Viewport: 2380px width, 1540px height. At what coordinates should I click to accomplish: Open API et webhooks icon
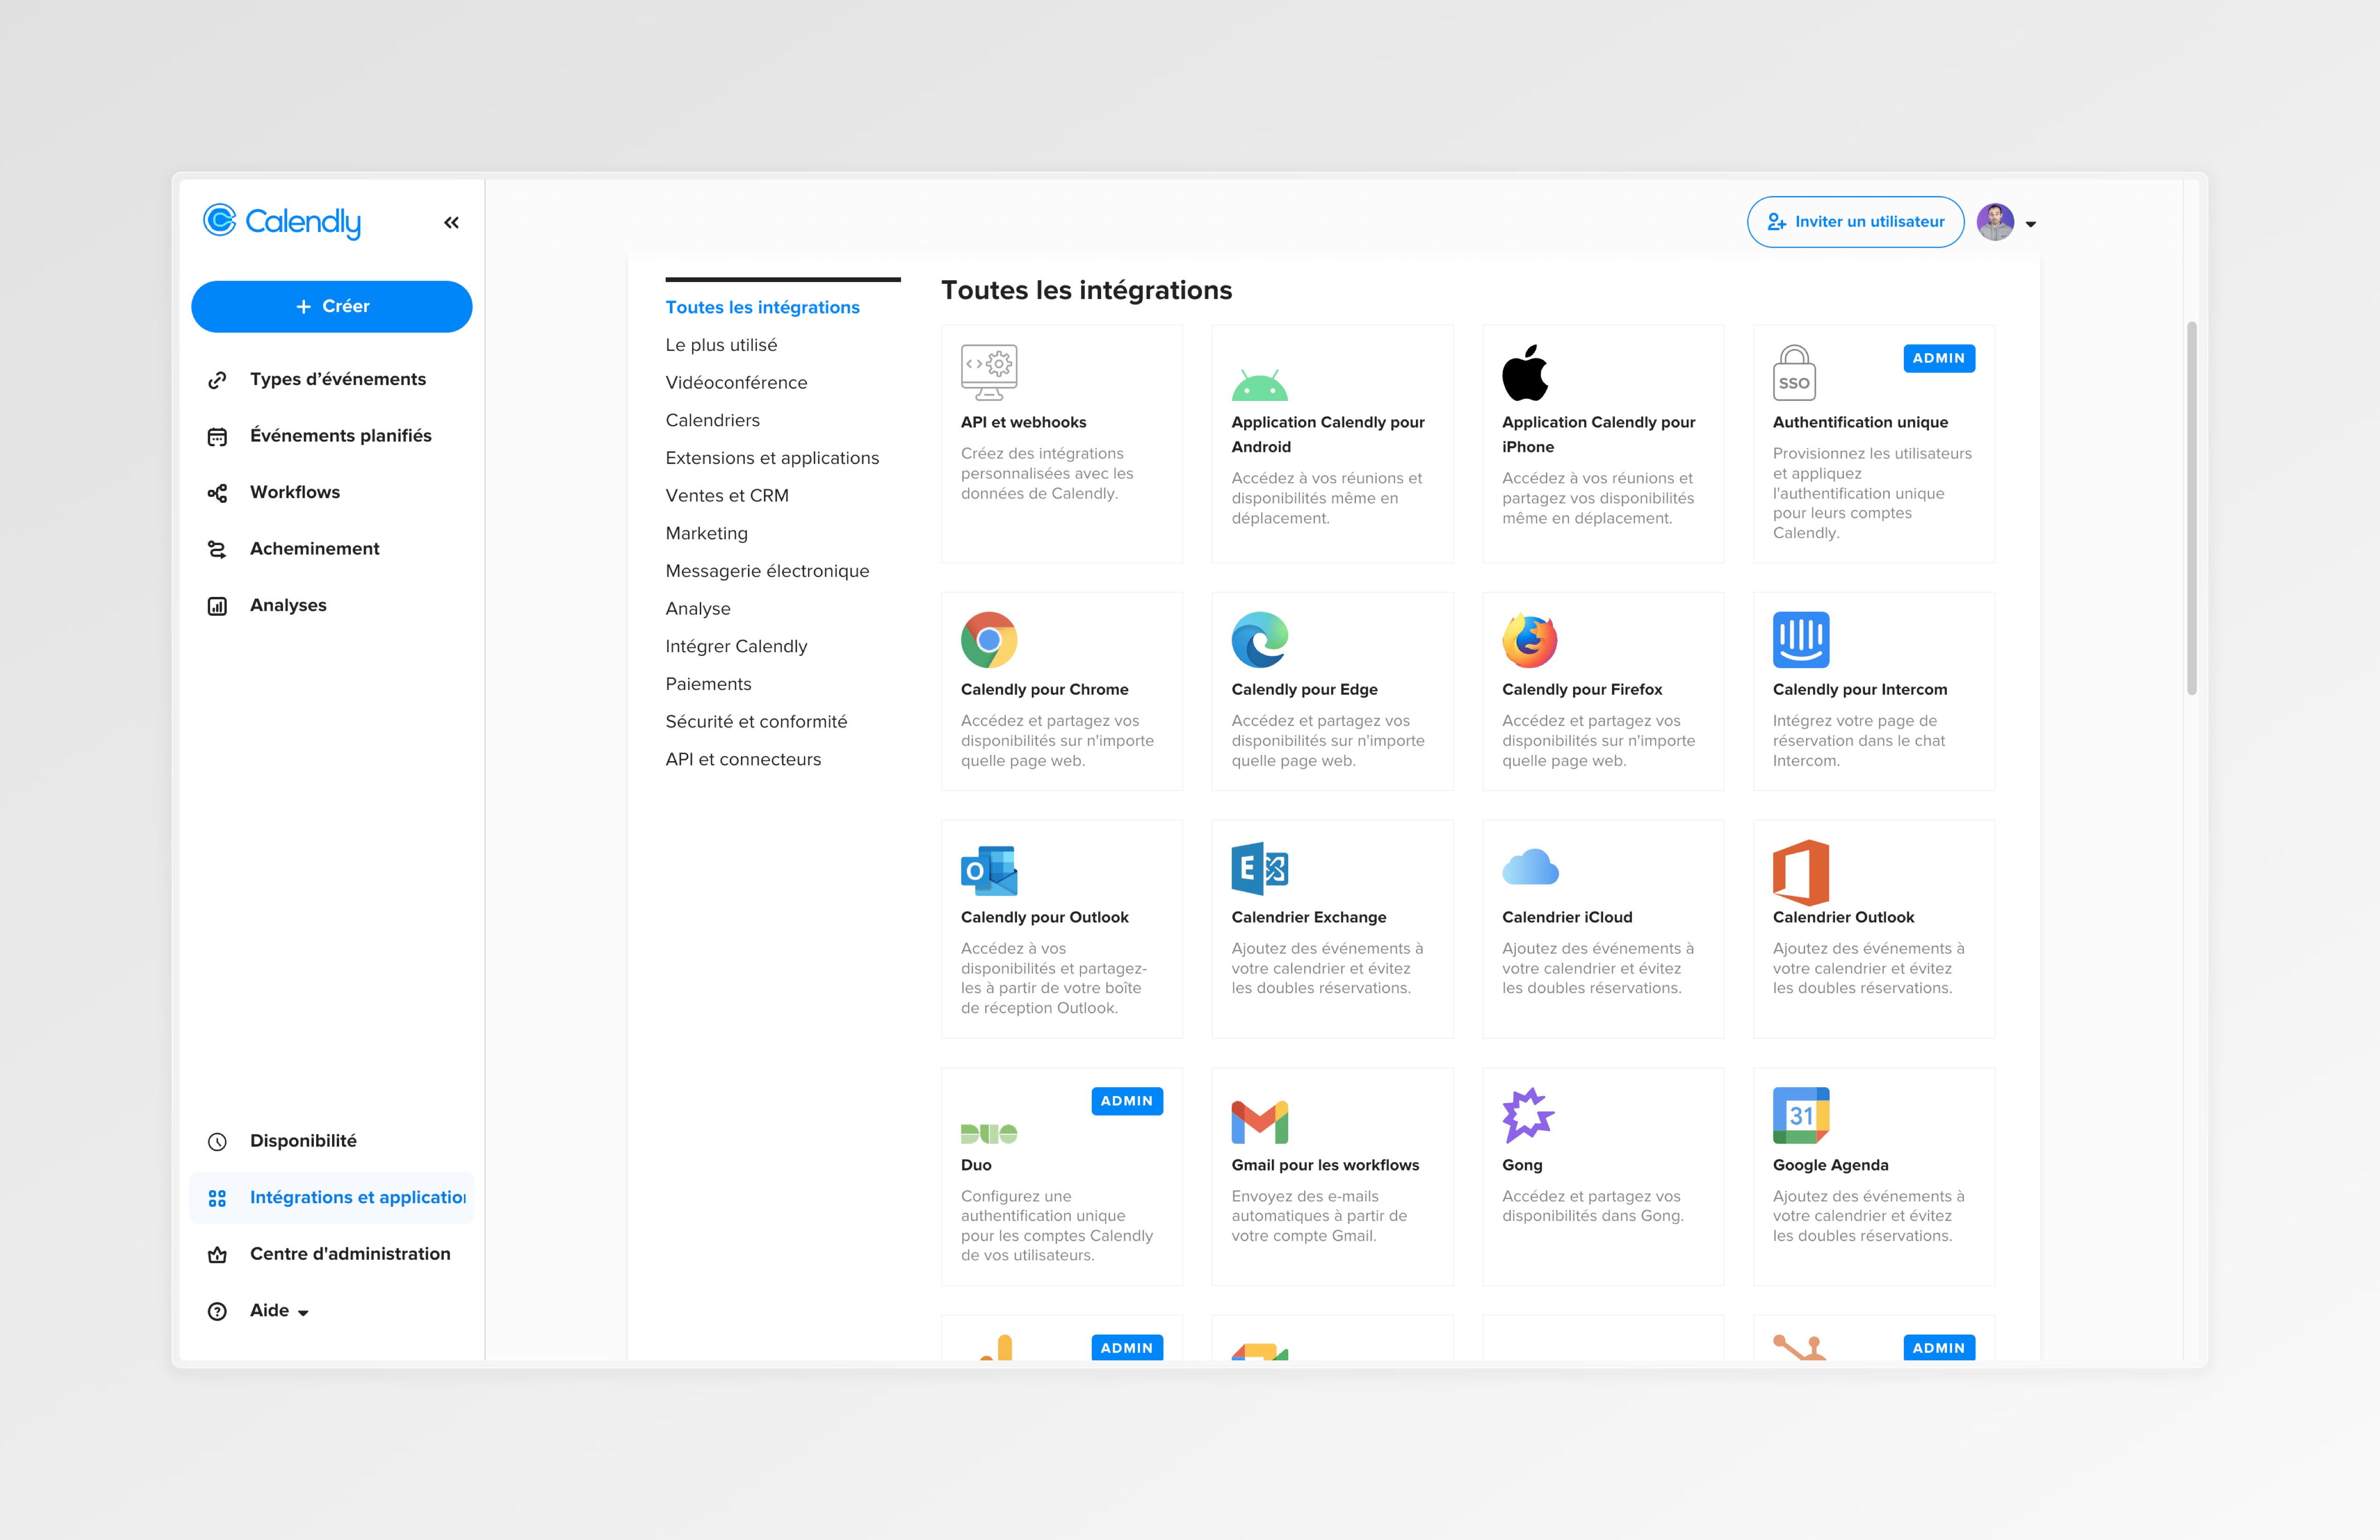(989, 372)
